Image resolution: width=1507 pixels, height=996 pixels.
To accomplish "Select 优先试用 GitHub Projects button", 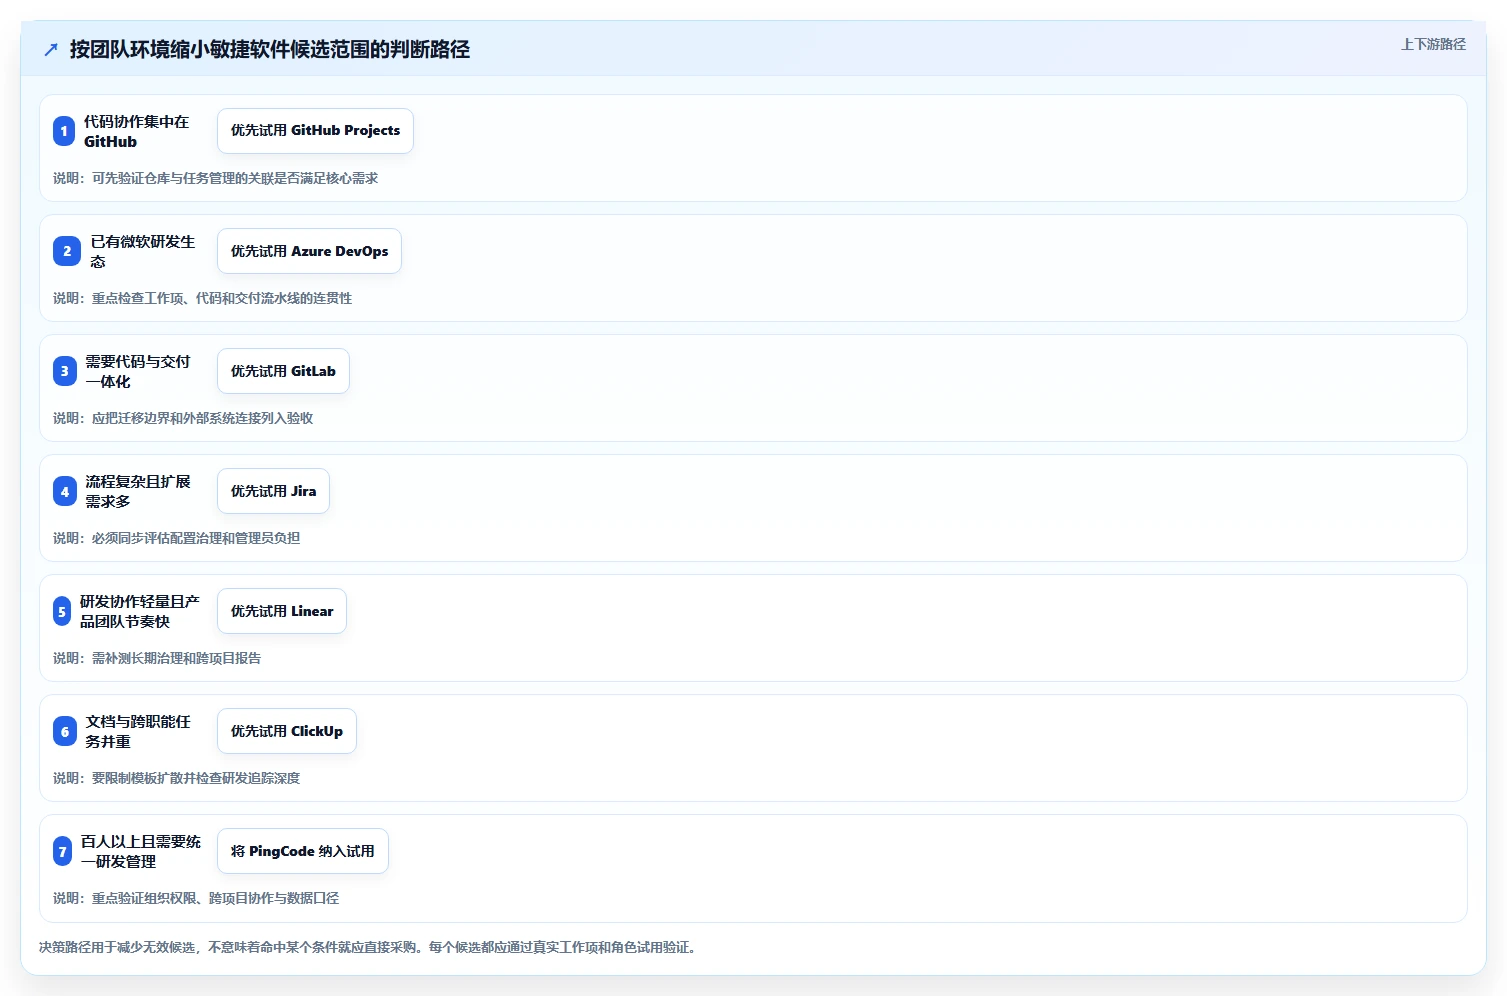I will [315, 131].
